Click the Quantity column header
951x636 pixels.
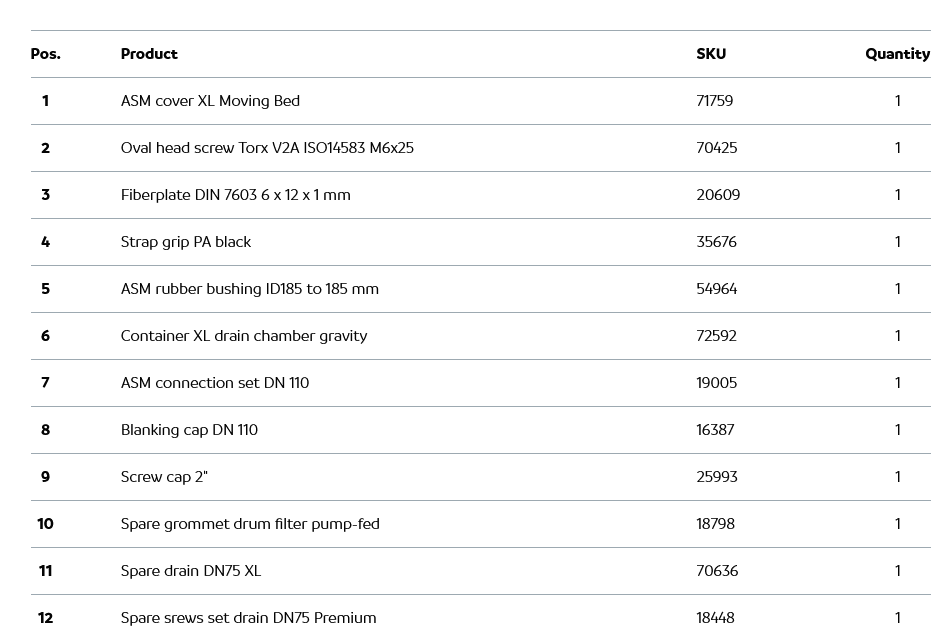point(897,54)
